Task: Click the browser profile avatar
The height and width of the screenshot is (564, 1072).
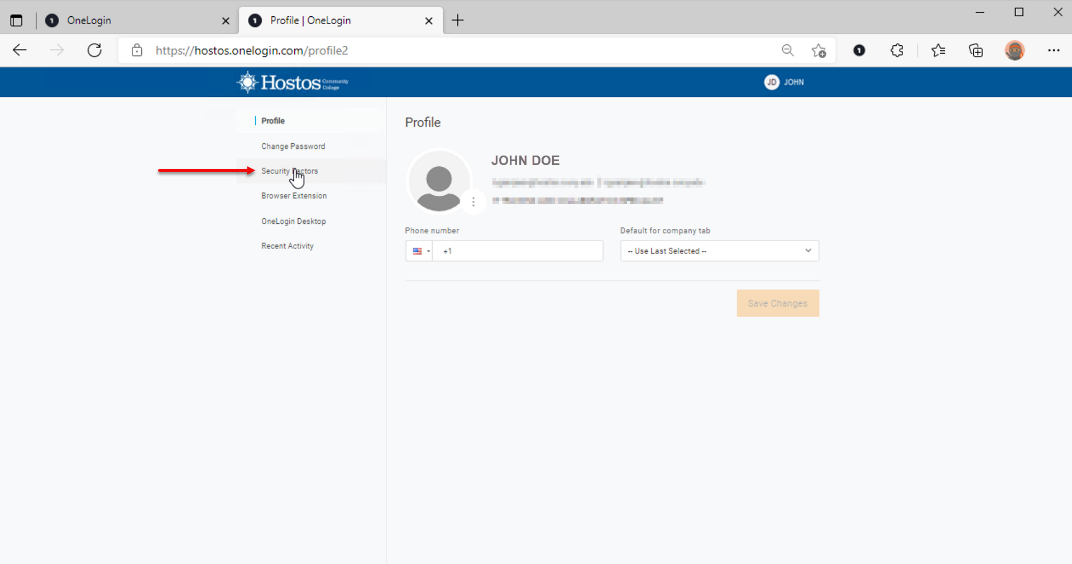Action: [x=1015, y=50]
